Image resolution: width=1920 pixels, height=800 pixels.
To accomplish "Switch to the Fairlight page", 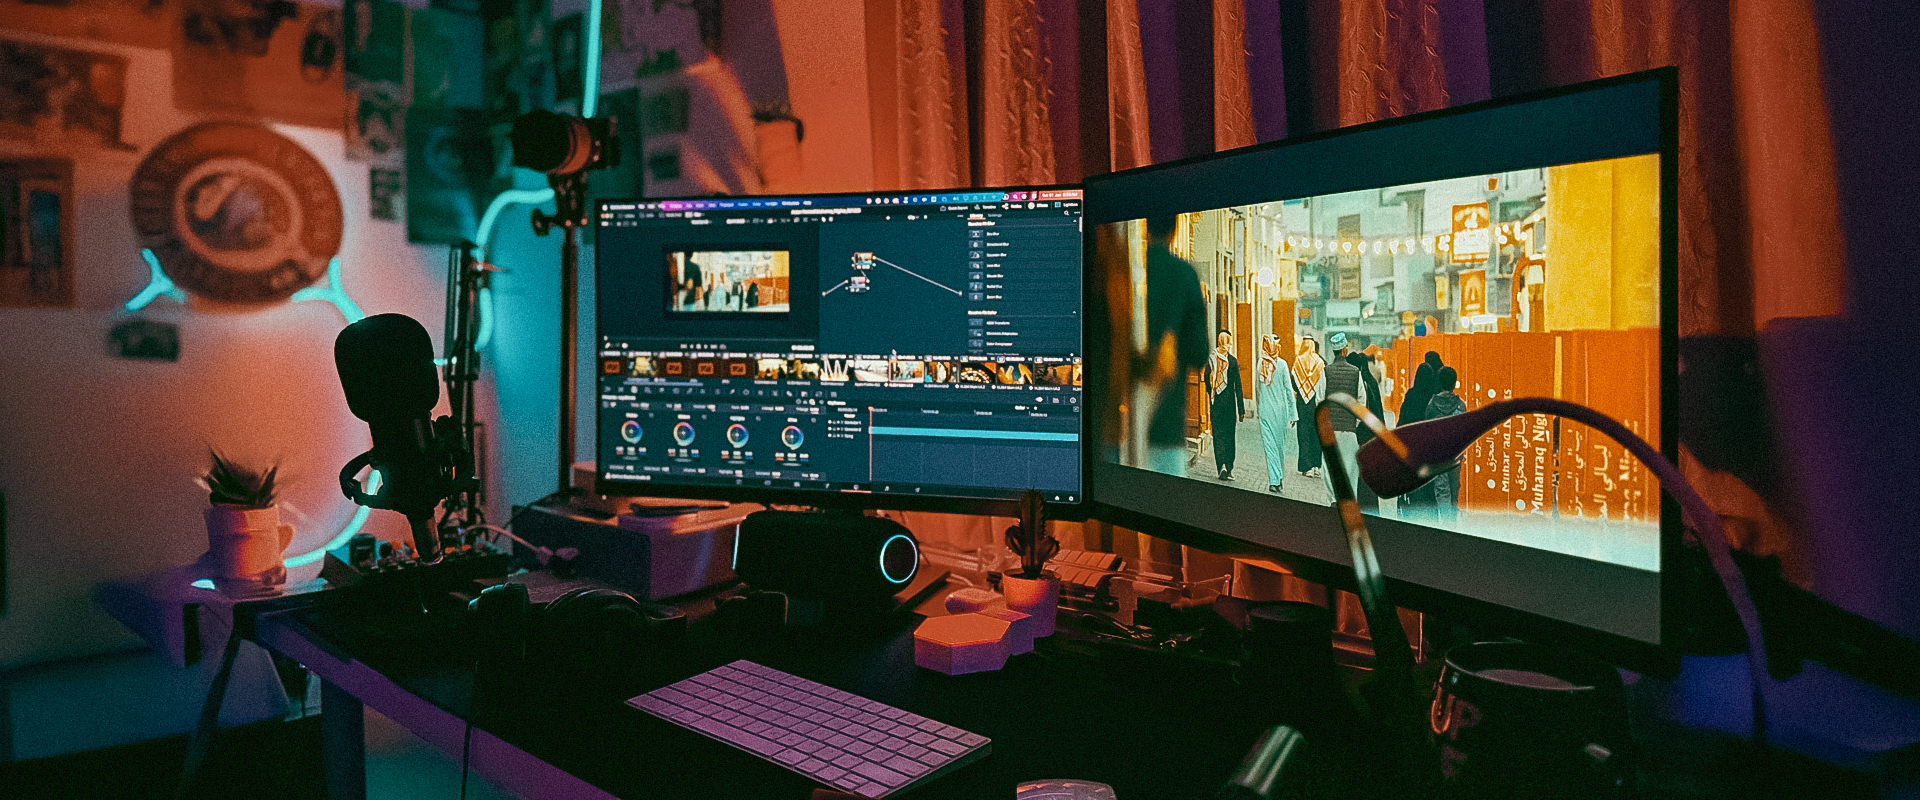I will 887,489.
